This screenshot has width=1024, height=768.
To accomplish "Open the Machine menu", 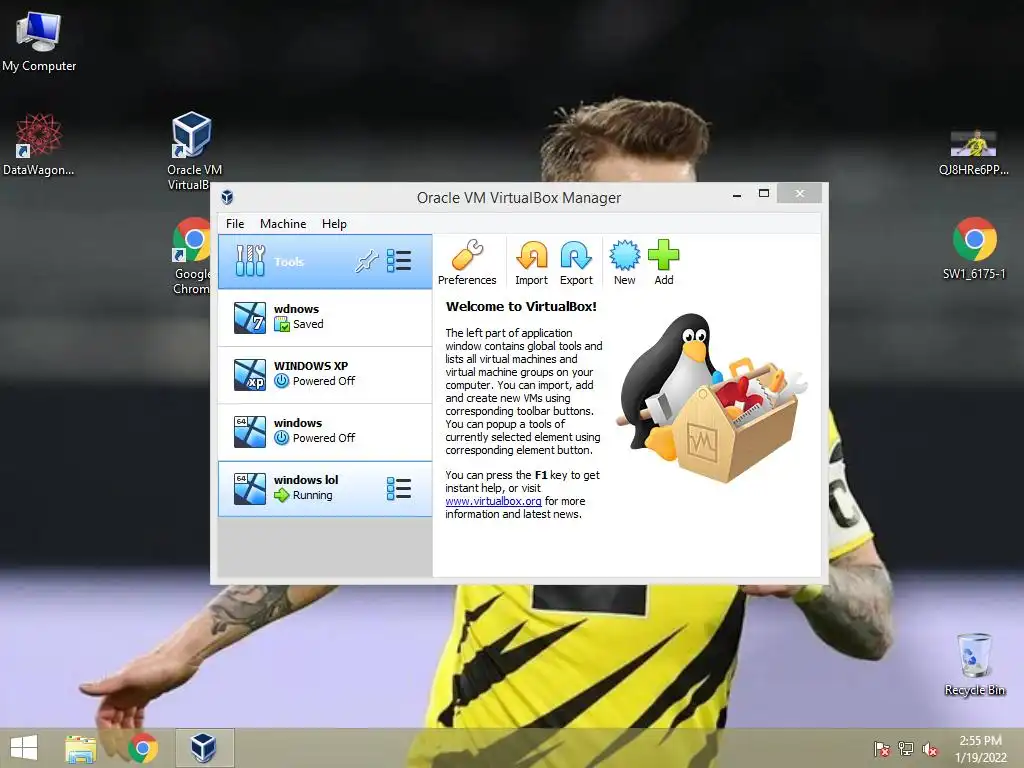I will (283, 223).
